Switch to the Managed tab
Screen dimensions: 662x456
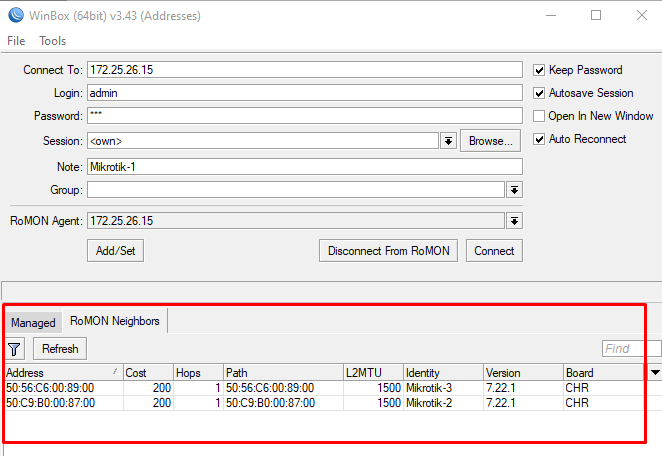click(33, 323)
